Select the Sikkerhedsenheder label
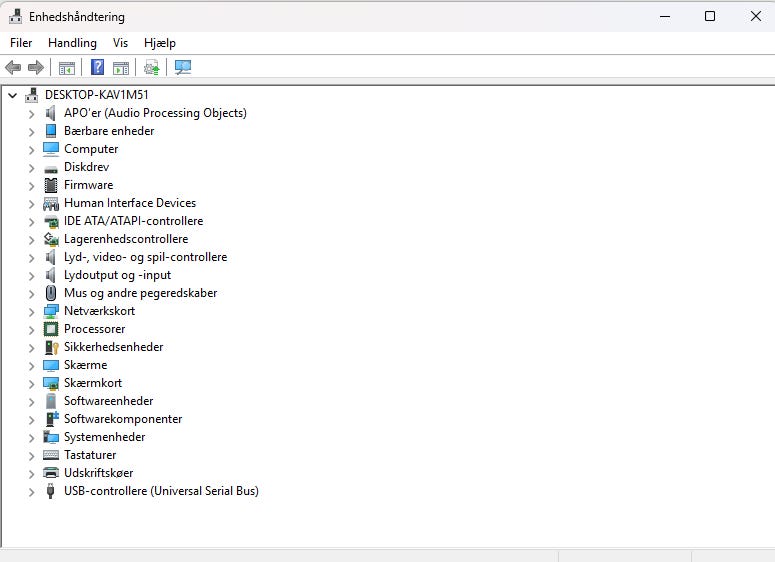Screen dimensions: 775x562 114,347
